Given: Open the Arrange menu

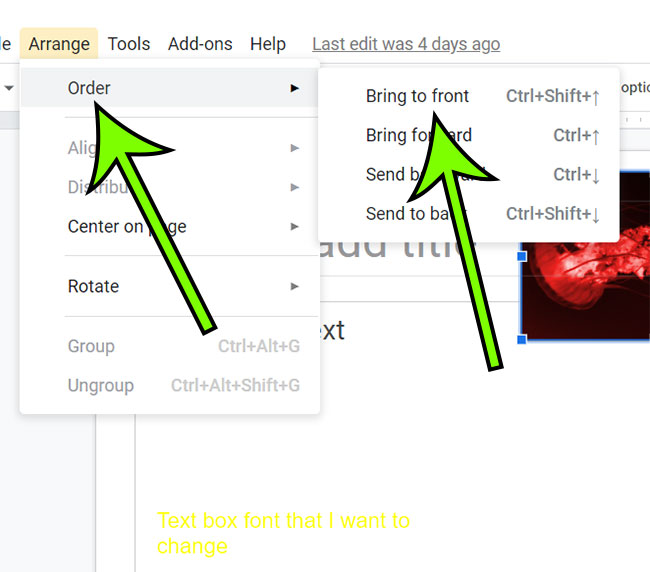Looking at the screenshot, I should click(59, 44).
